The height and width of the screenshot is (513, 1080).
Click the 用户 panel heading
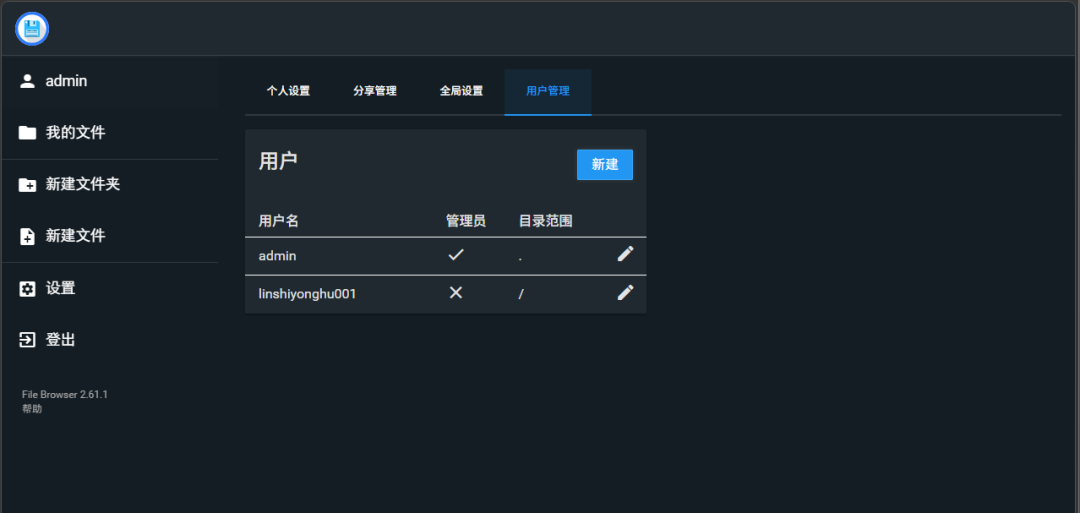[278, 161]
